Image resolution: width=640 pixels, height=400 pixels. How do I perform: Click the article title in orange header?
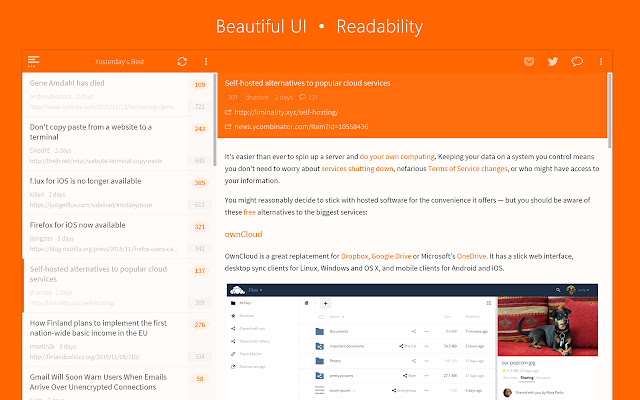point(307,83)
